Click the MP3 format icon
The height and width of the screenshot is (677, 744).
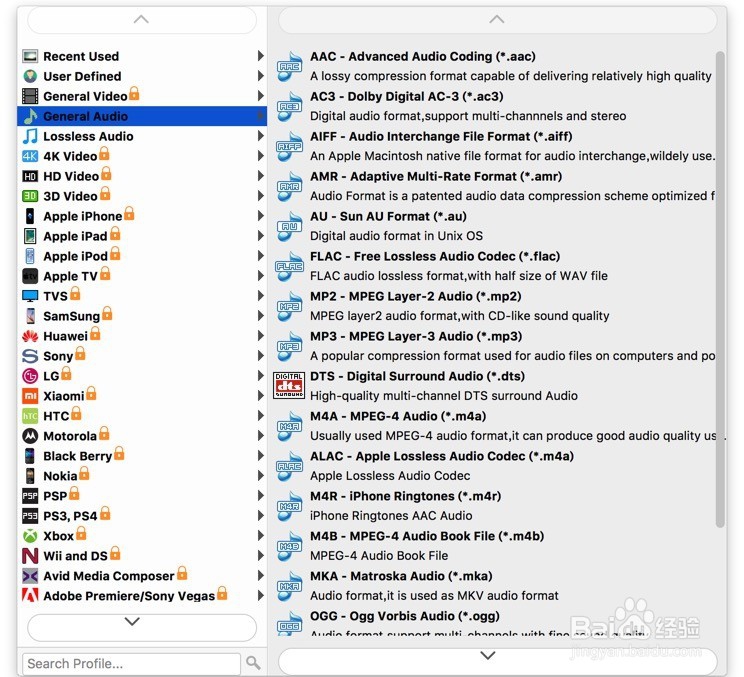(289, 346)
